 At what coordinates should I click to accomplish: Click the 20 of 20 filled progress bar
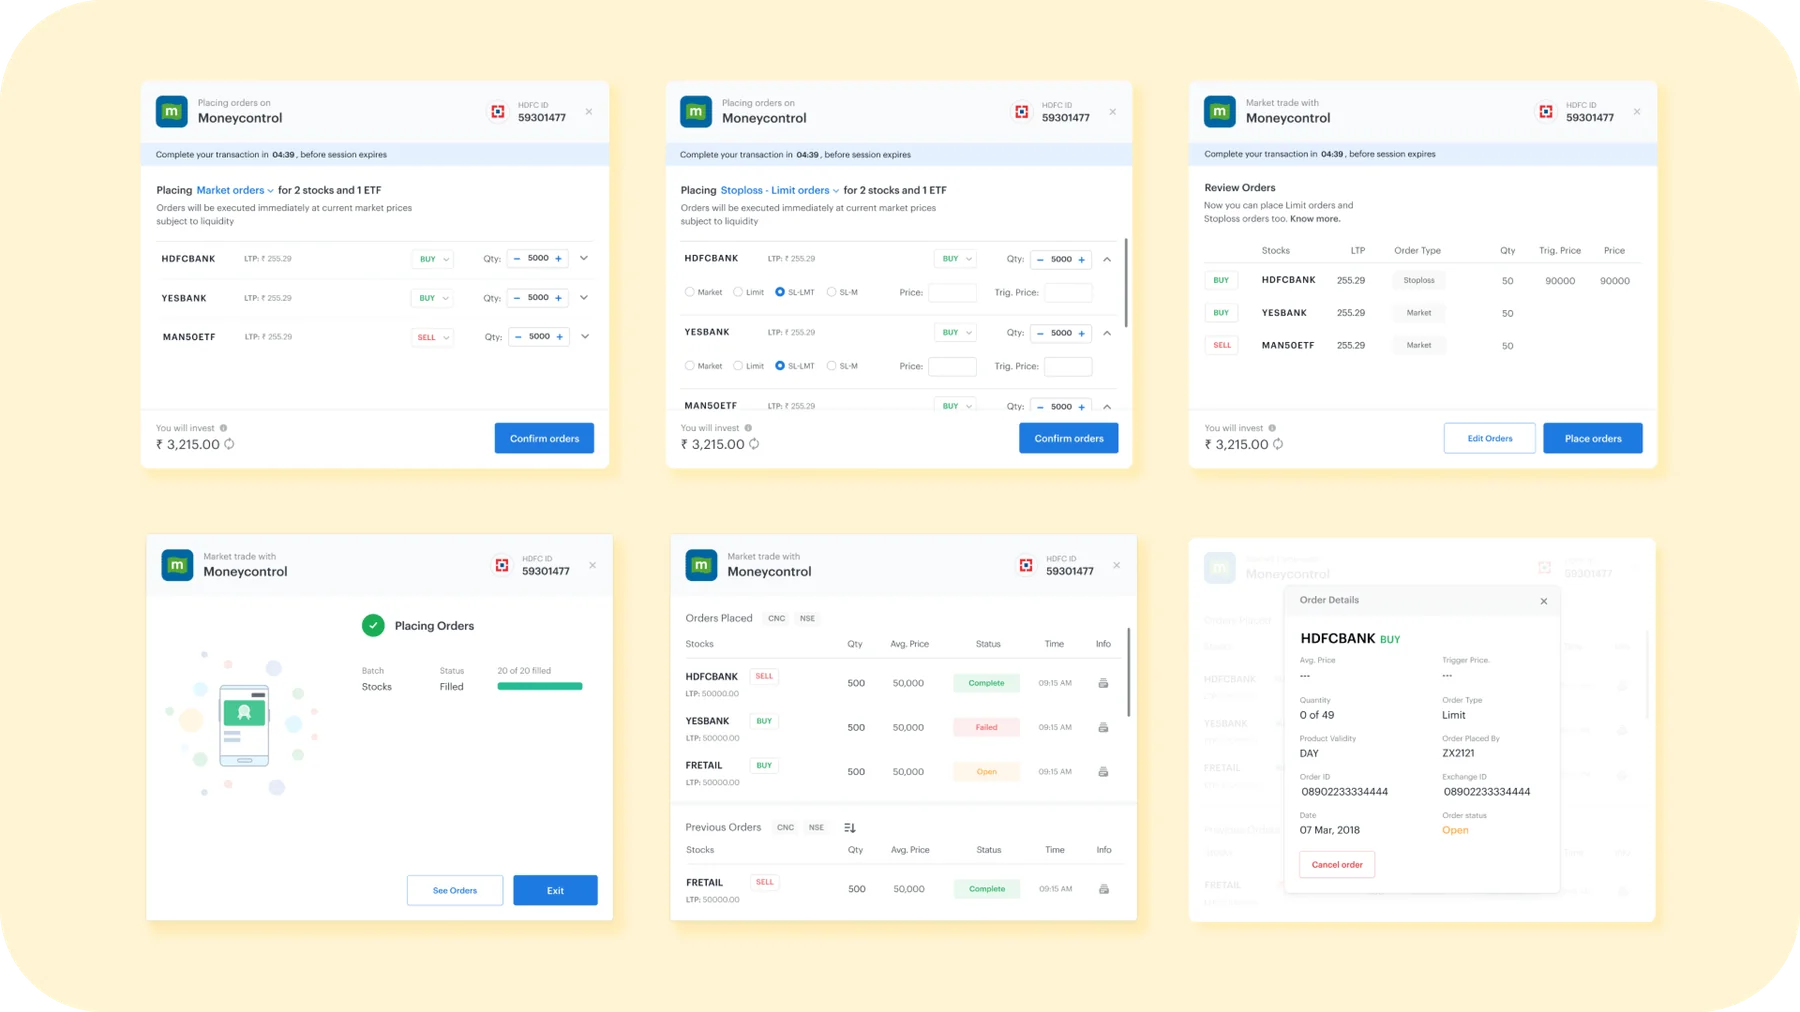(x=540, y=686)
